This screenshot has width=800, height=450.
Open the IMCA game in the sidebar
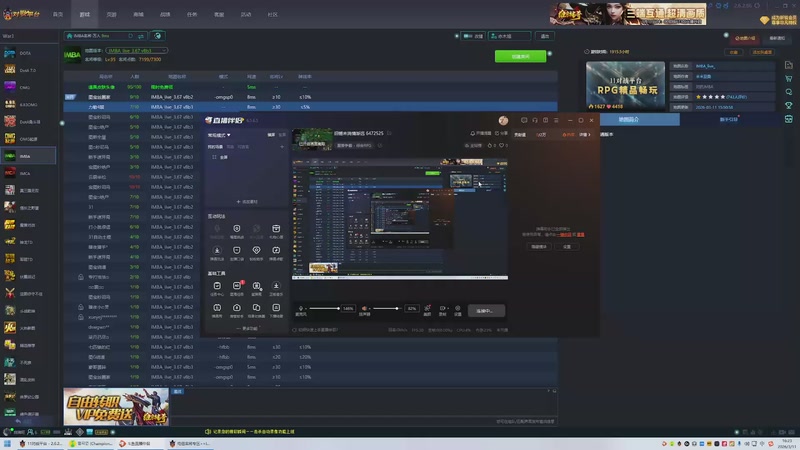(28, 173)
